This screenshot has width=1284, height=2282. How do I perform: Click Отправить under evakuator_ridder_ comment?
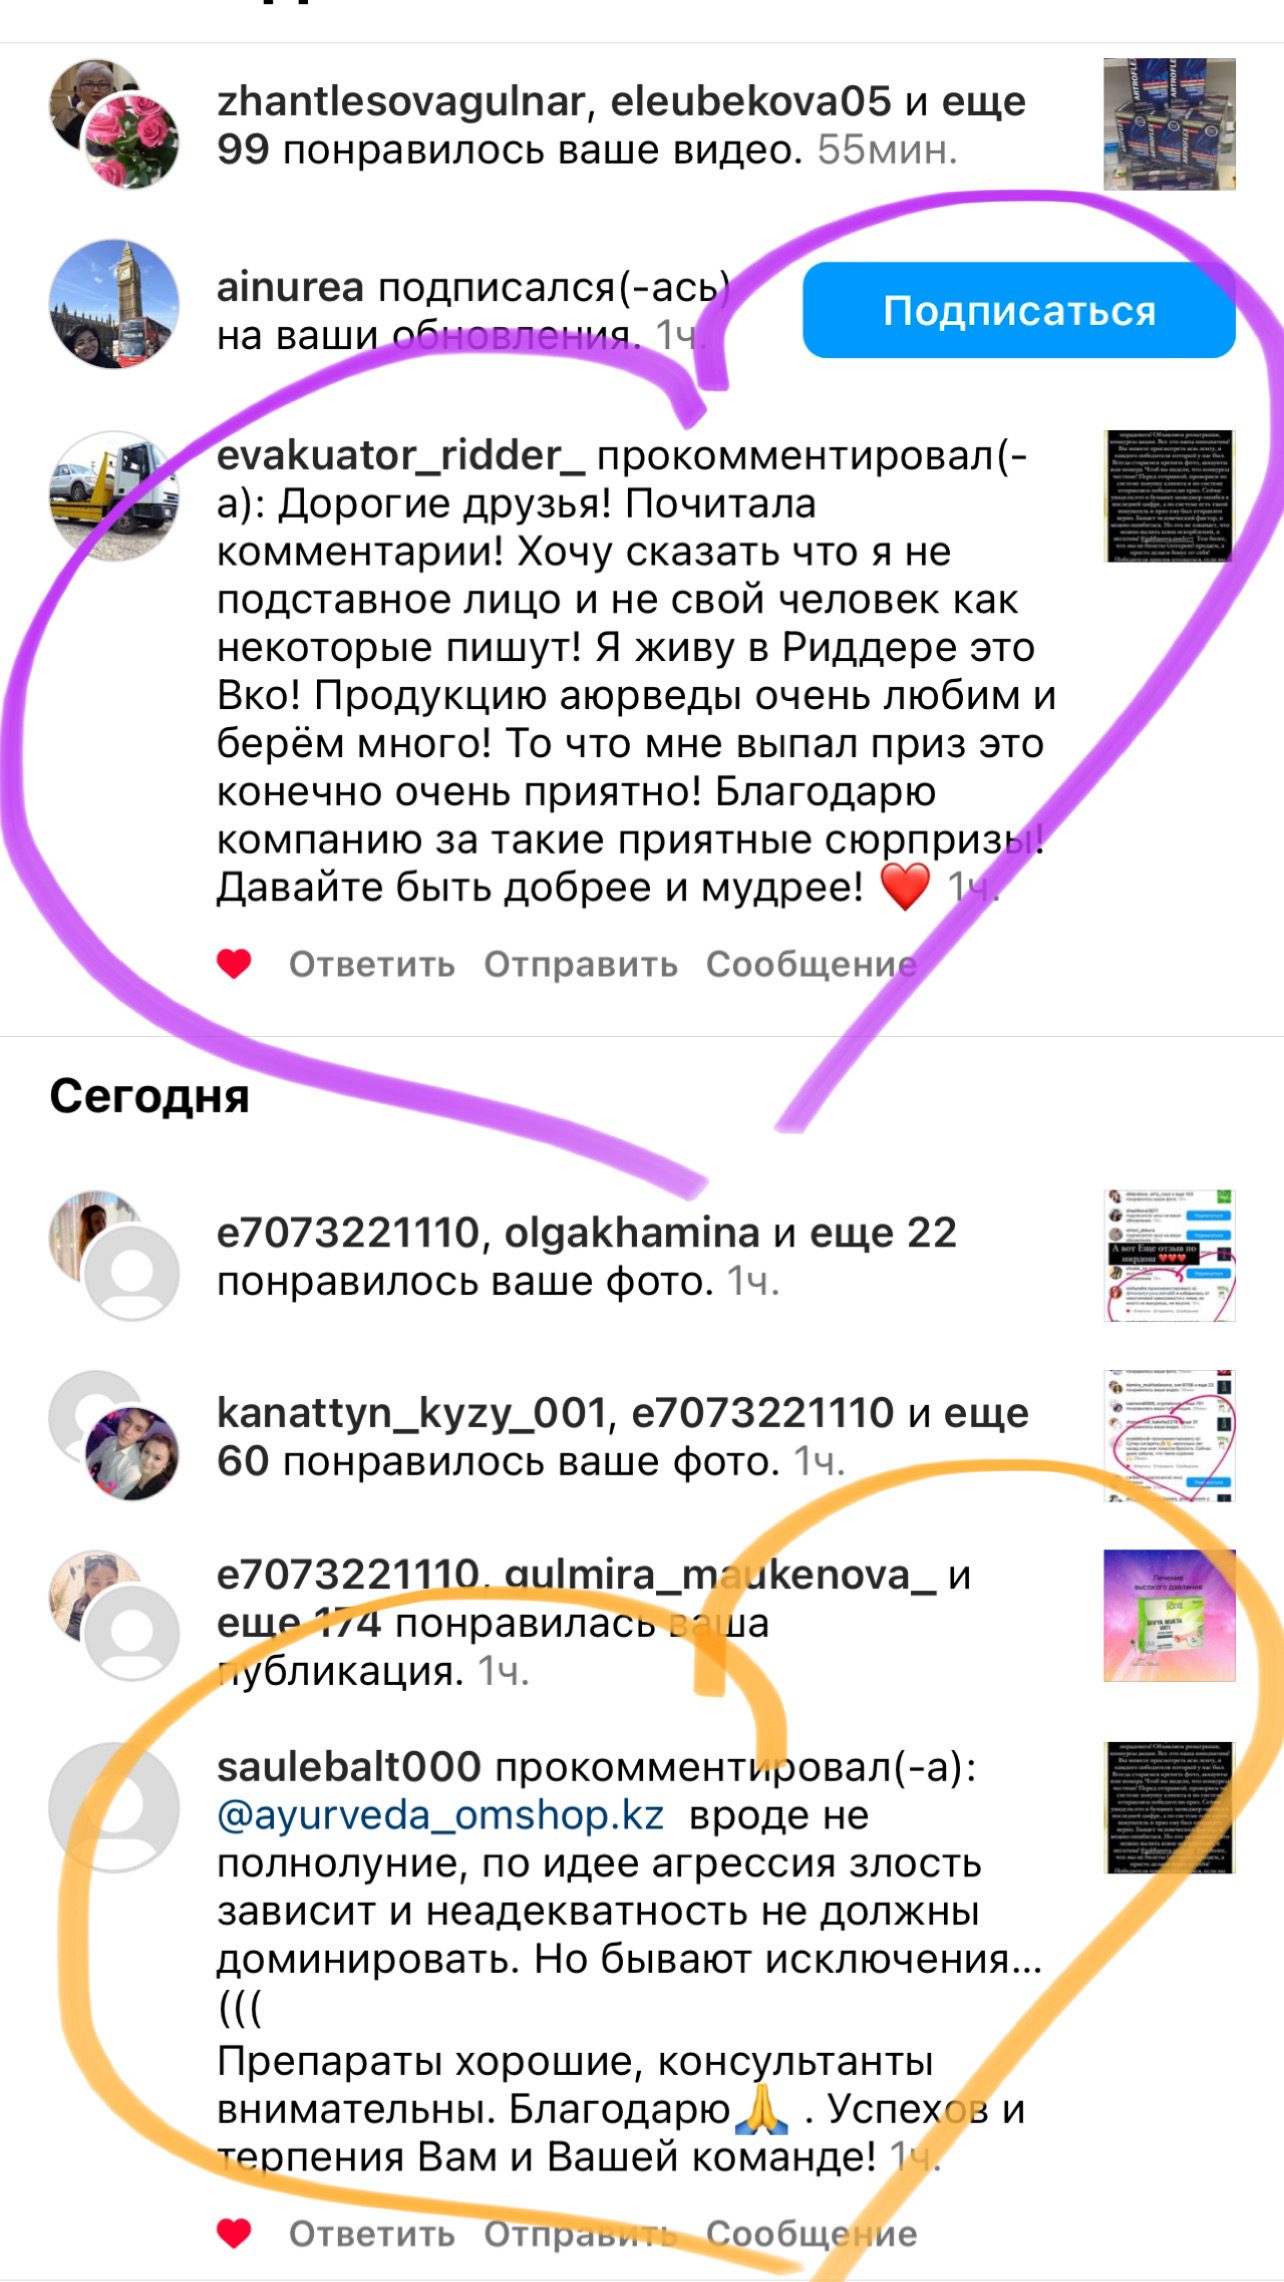click(581, 964)
